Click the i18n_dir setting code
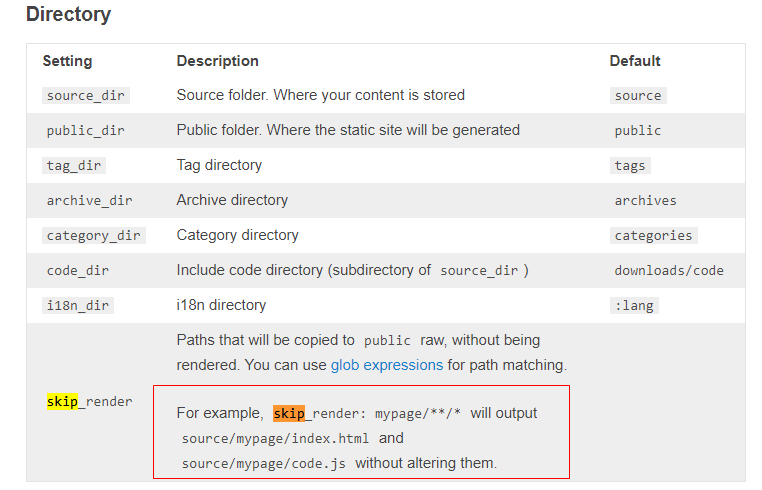 click(77, 306)
